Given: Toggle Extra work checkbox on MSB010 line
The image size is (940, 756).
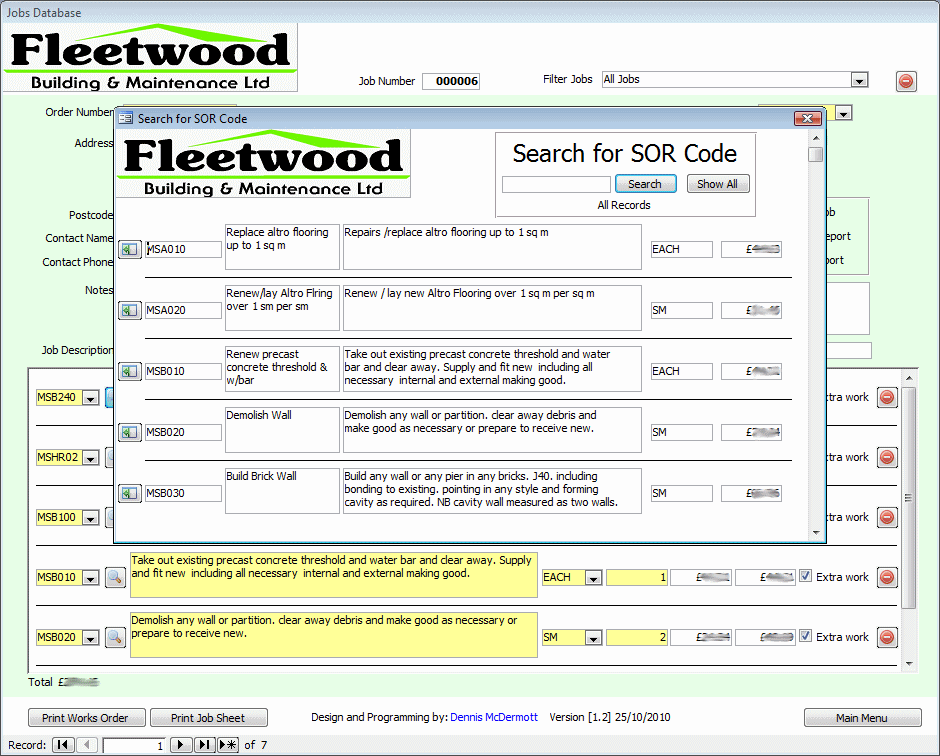Looking at the screenshot, I should 806,576.
